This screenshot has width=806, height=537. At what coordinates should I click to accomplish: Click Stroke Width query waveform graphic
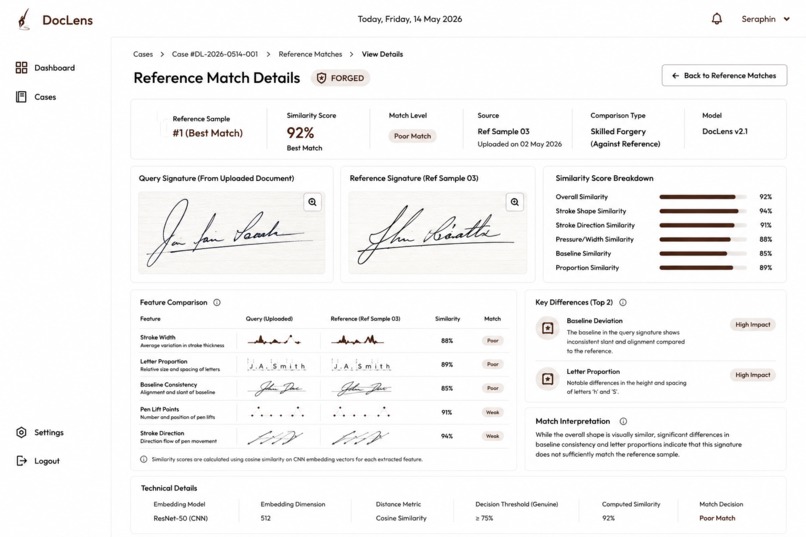click(x=274, y=340)
